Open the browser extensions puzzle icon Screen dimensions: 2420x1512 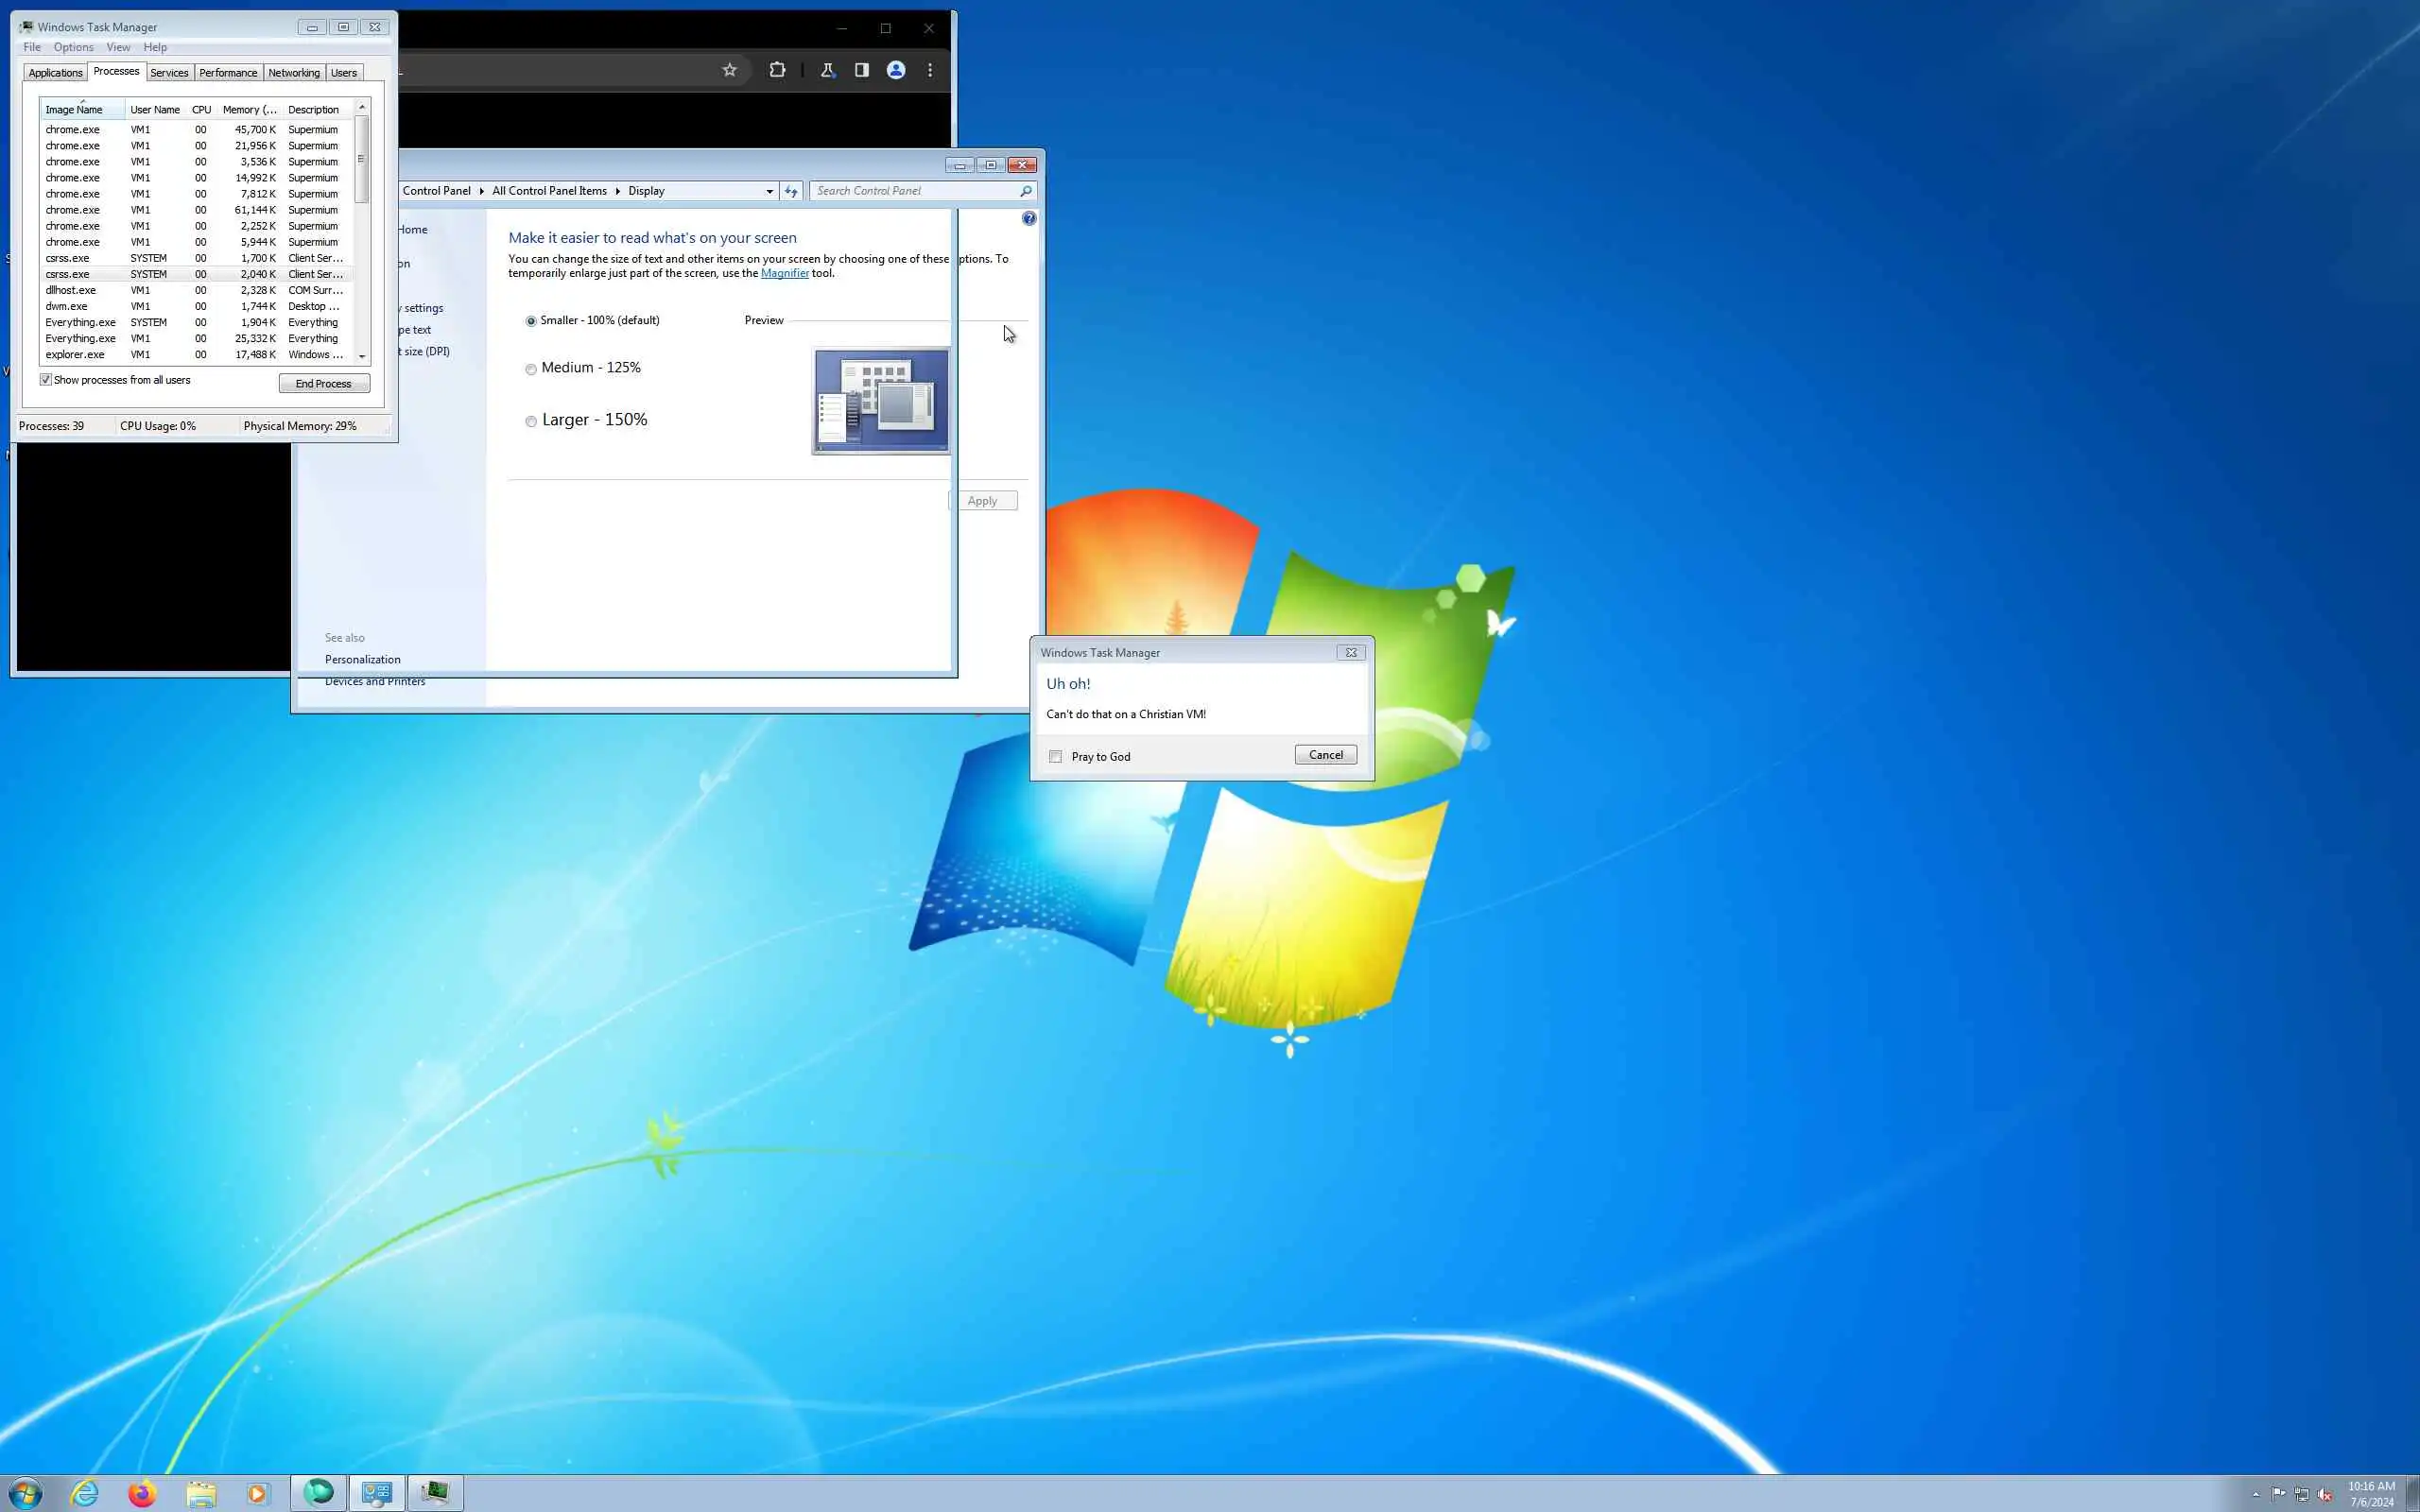tap(777, 70)
